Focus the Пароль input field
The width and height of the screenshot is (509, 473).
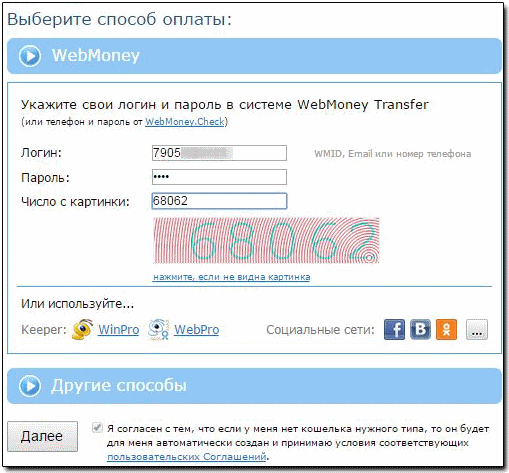(219, 177)
